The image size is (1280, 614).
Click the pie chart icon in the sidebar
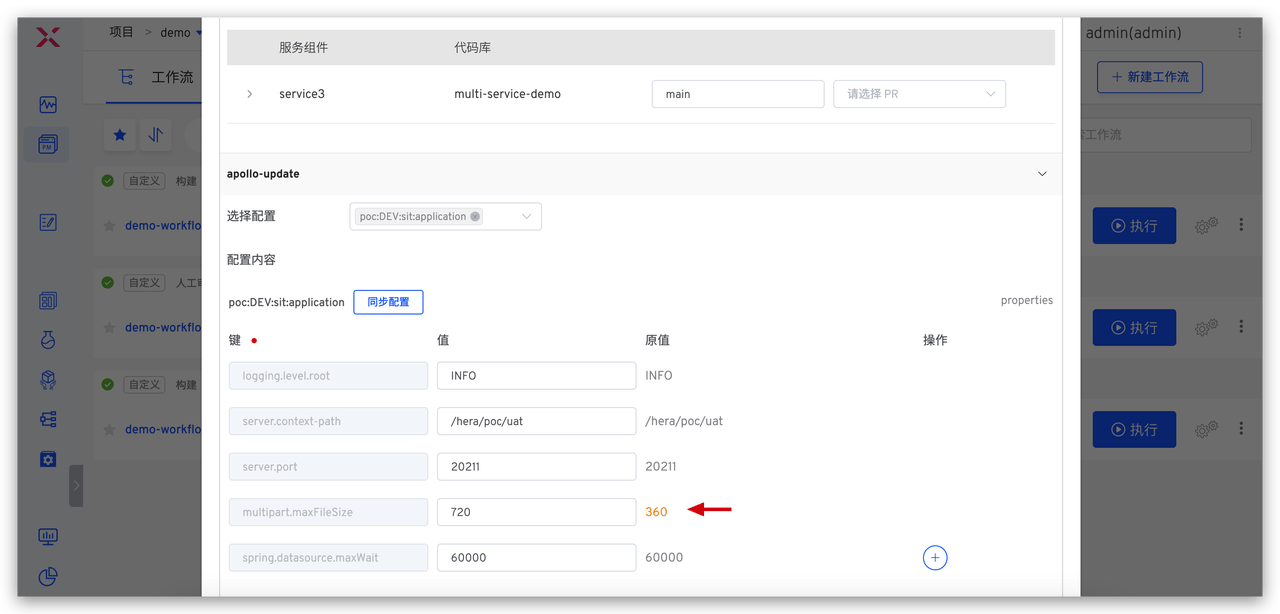click(x=48, y=576)
